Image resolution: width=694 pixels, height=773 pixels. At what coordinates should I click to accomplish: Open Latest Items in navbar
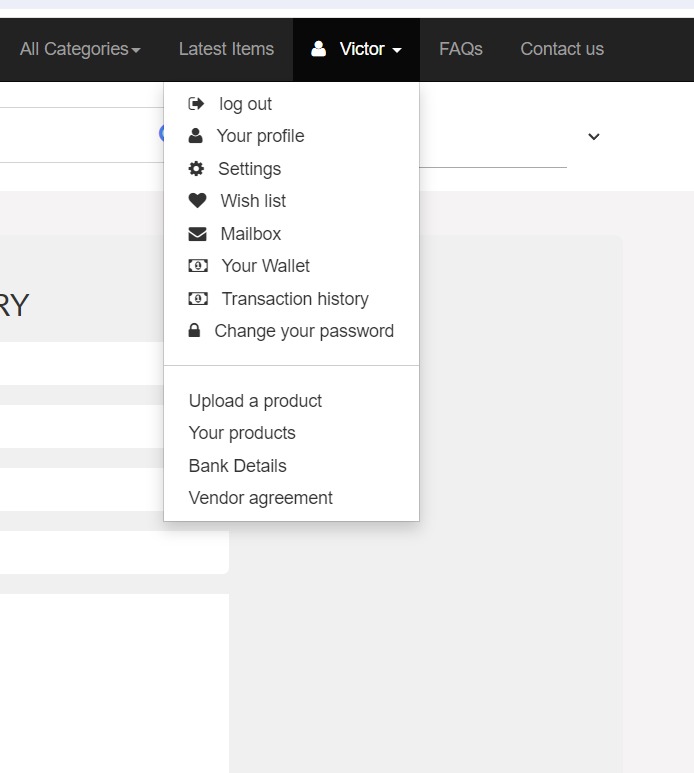pyautogui.click(x=226, y=49)
